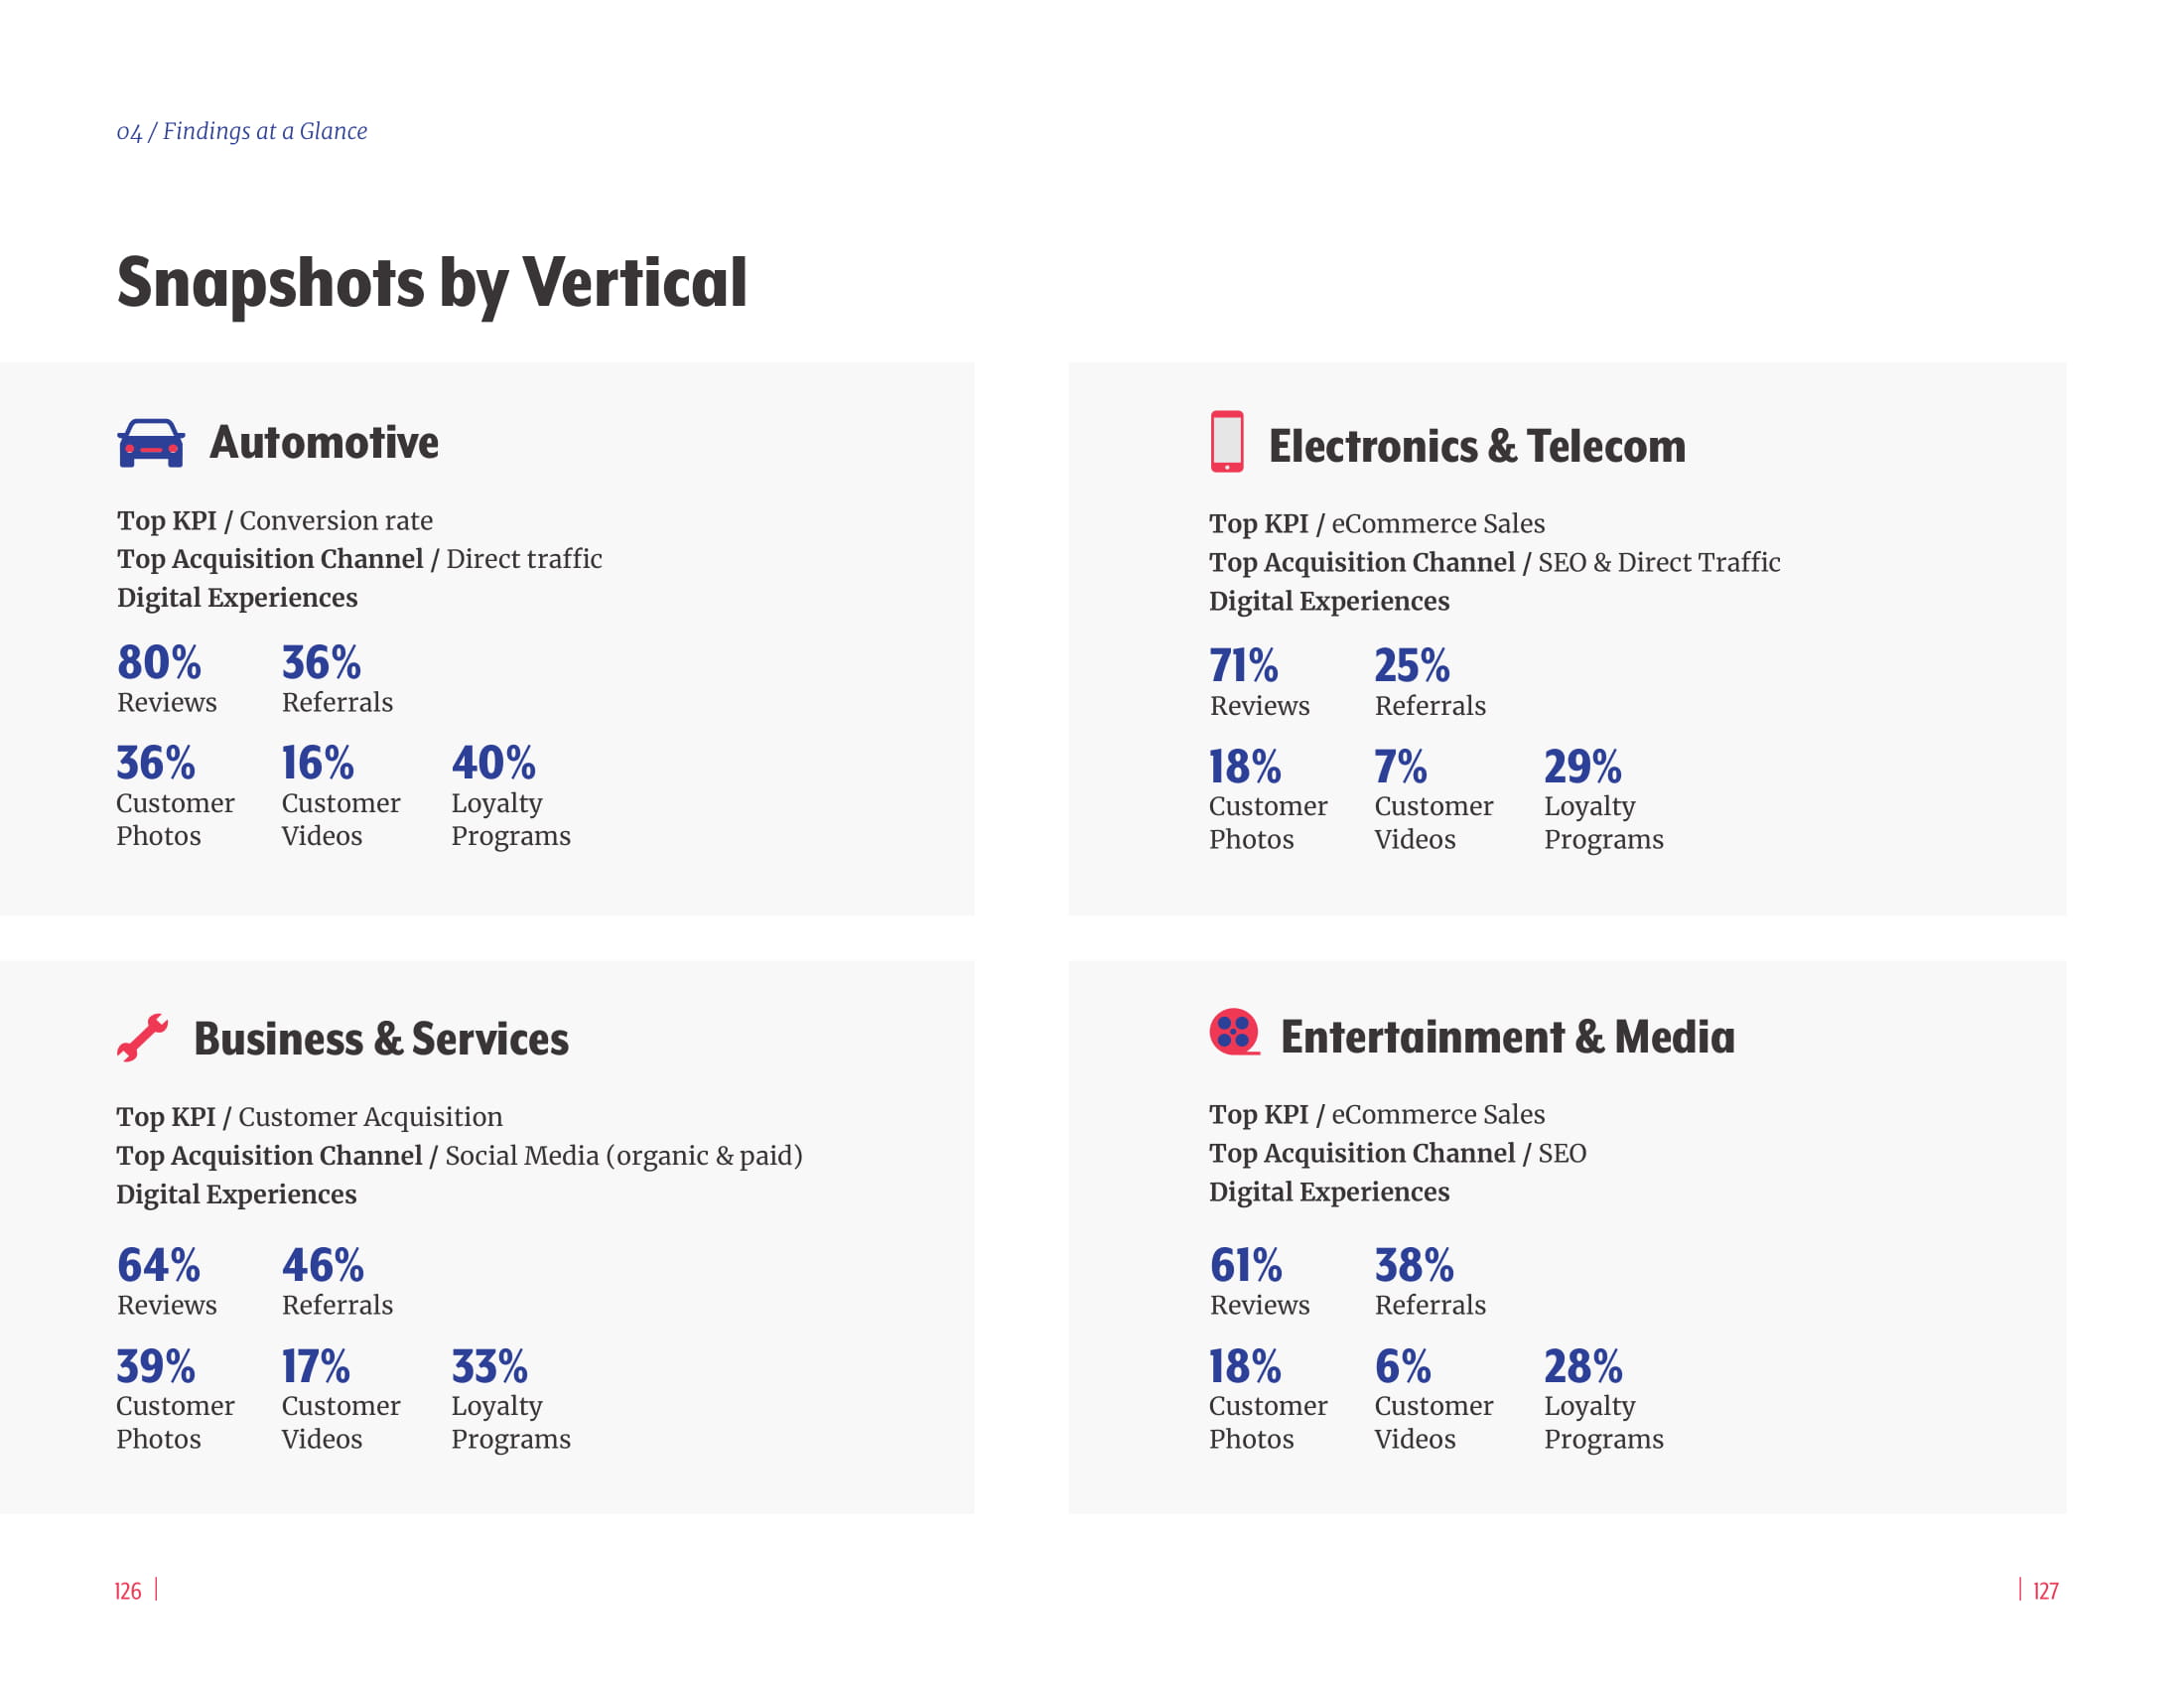2184x1688 pixels.
Task: Click the "04 / Findings at a Glance" breadcrumb
Action: coord(242,131)
